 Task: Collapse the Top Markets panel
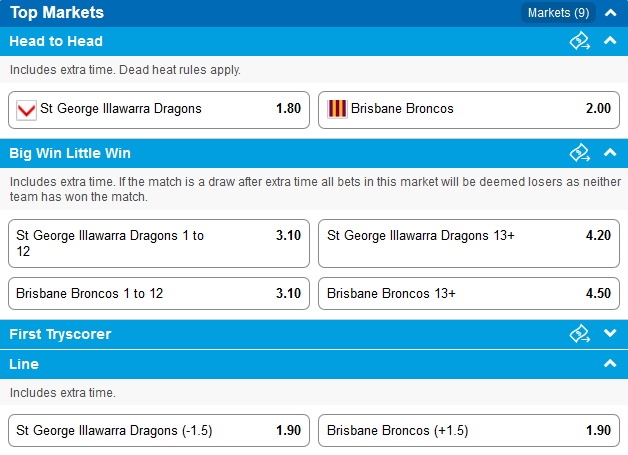tap(610, 13)
